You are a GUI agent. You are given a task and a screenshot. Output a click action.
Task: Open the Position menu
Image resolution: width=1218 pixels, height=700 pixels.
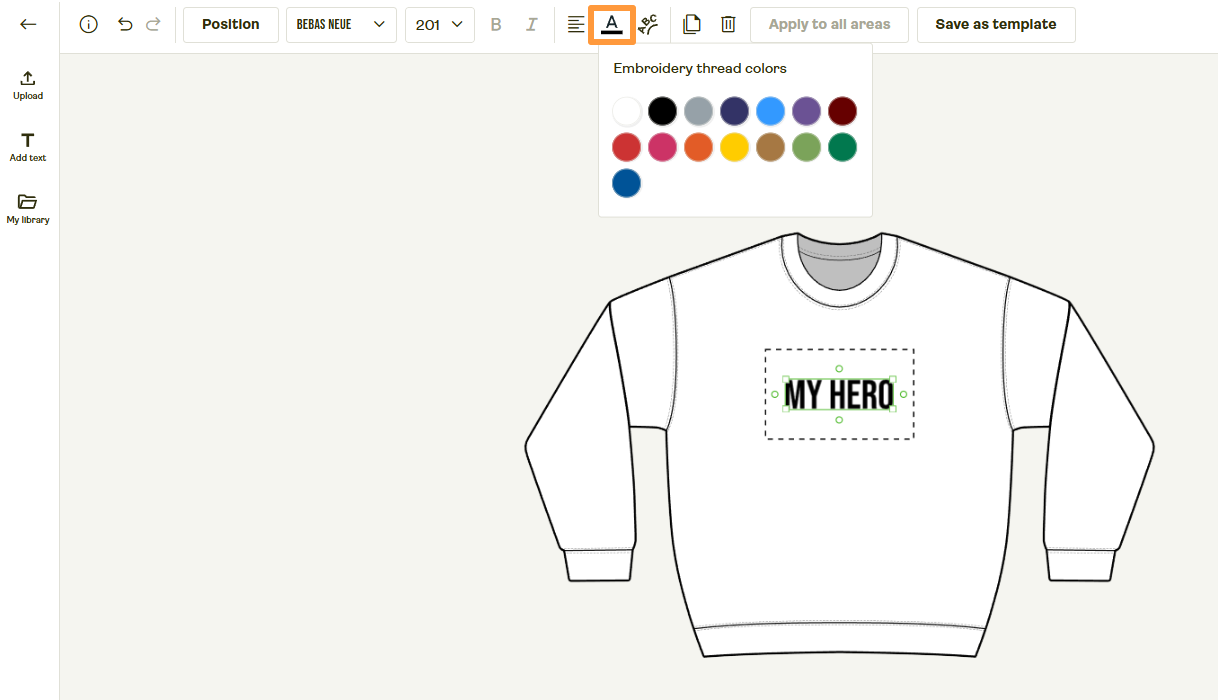click(x=230, y=24)
